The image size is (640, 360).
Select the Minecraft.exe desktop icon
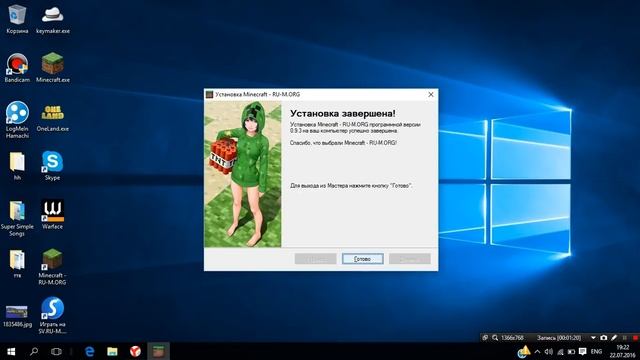[x=53, y=68]
